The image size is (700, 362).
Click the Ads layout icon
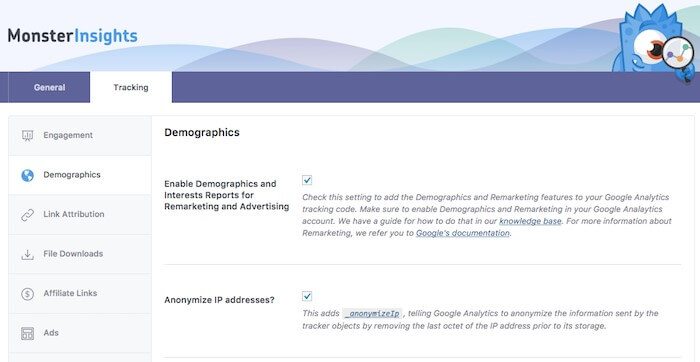tap(28, 333)
